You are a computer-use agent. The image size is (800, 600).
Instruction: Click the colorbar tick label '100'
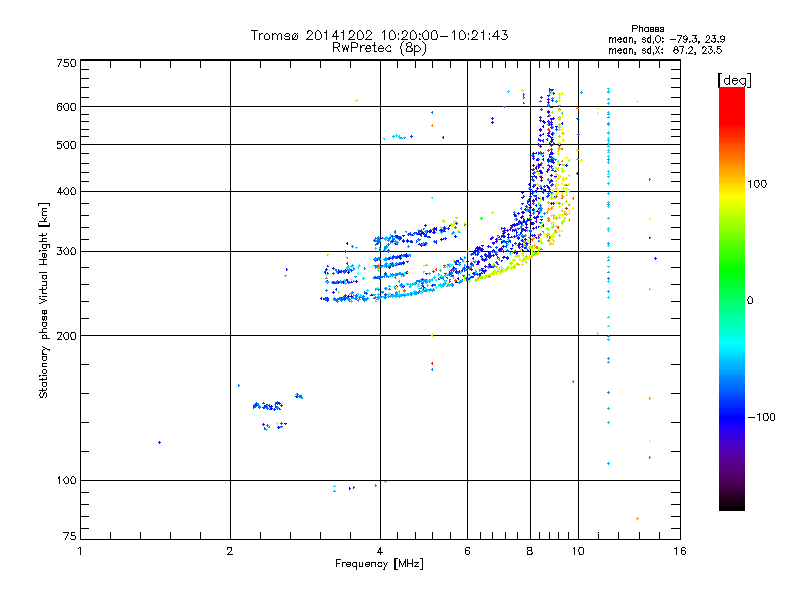757,184
